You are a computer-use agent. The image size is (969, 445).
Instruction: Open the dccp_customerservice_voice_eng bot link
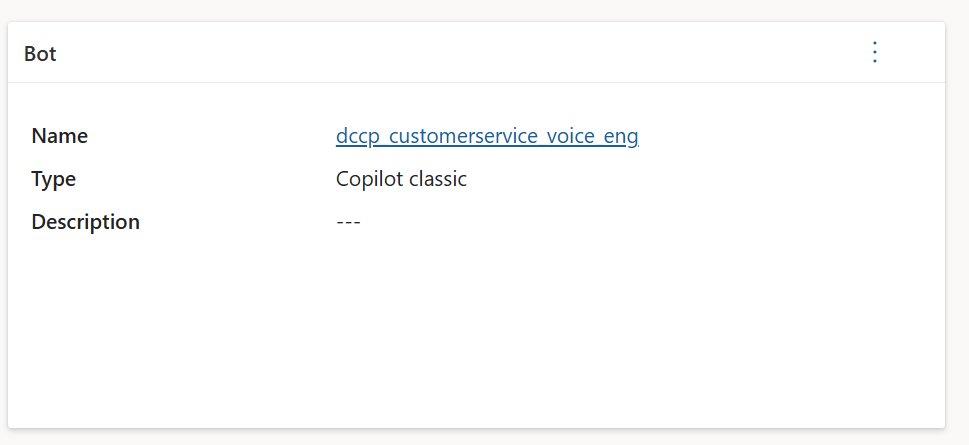click(487, 136)
